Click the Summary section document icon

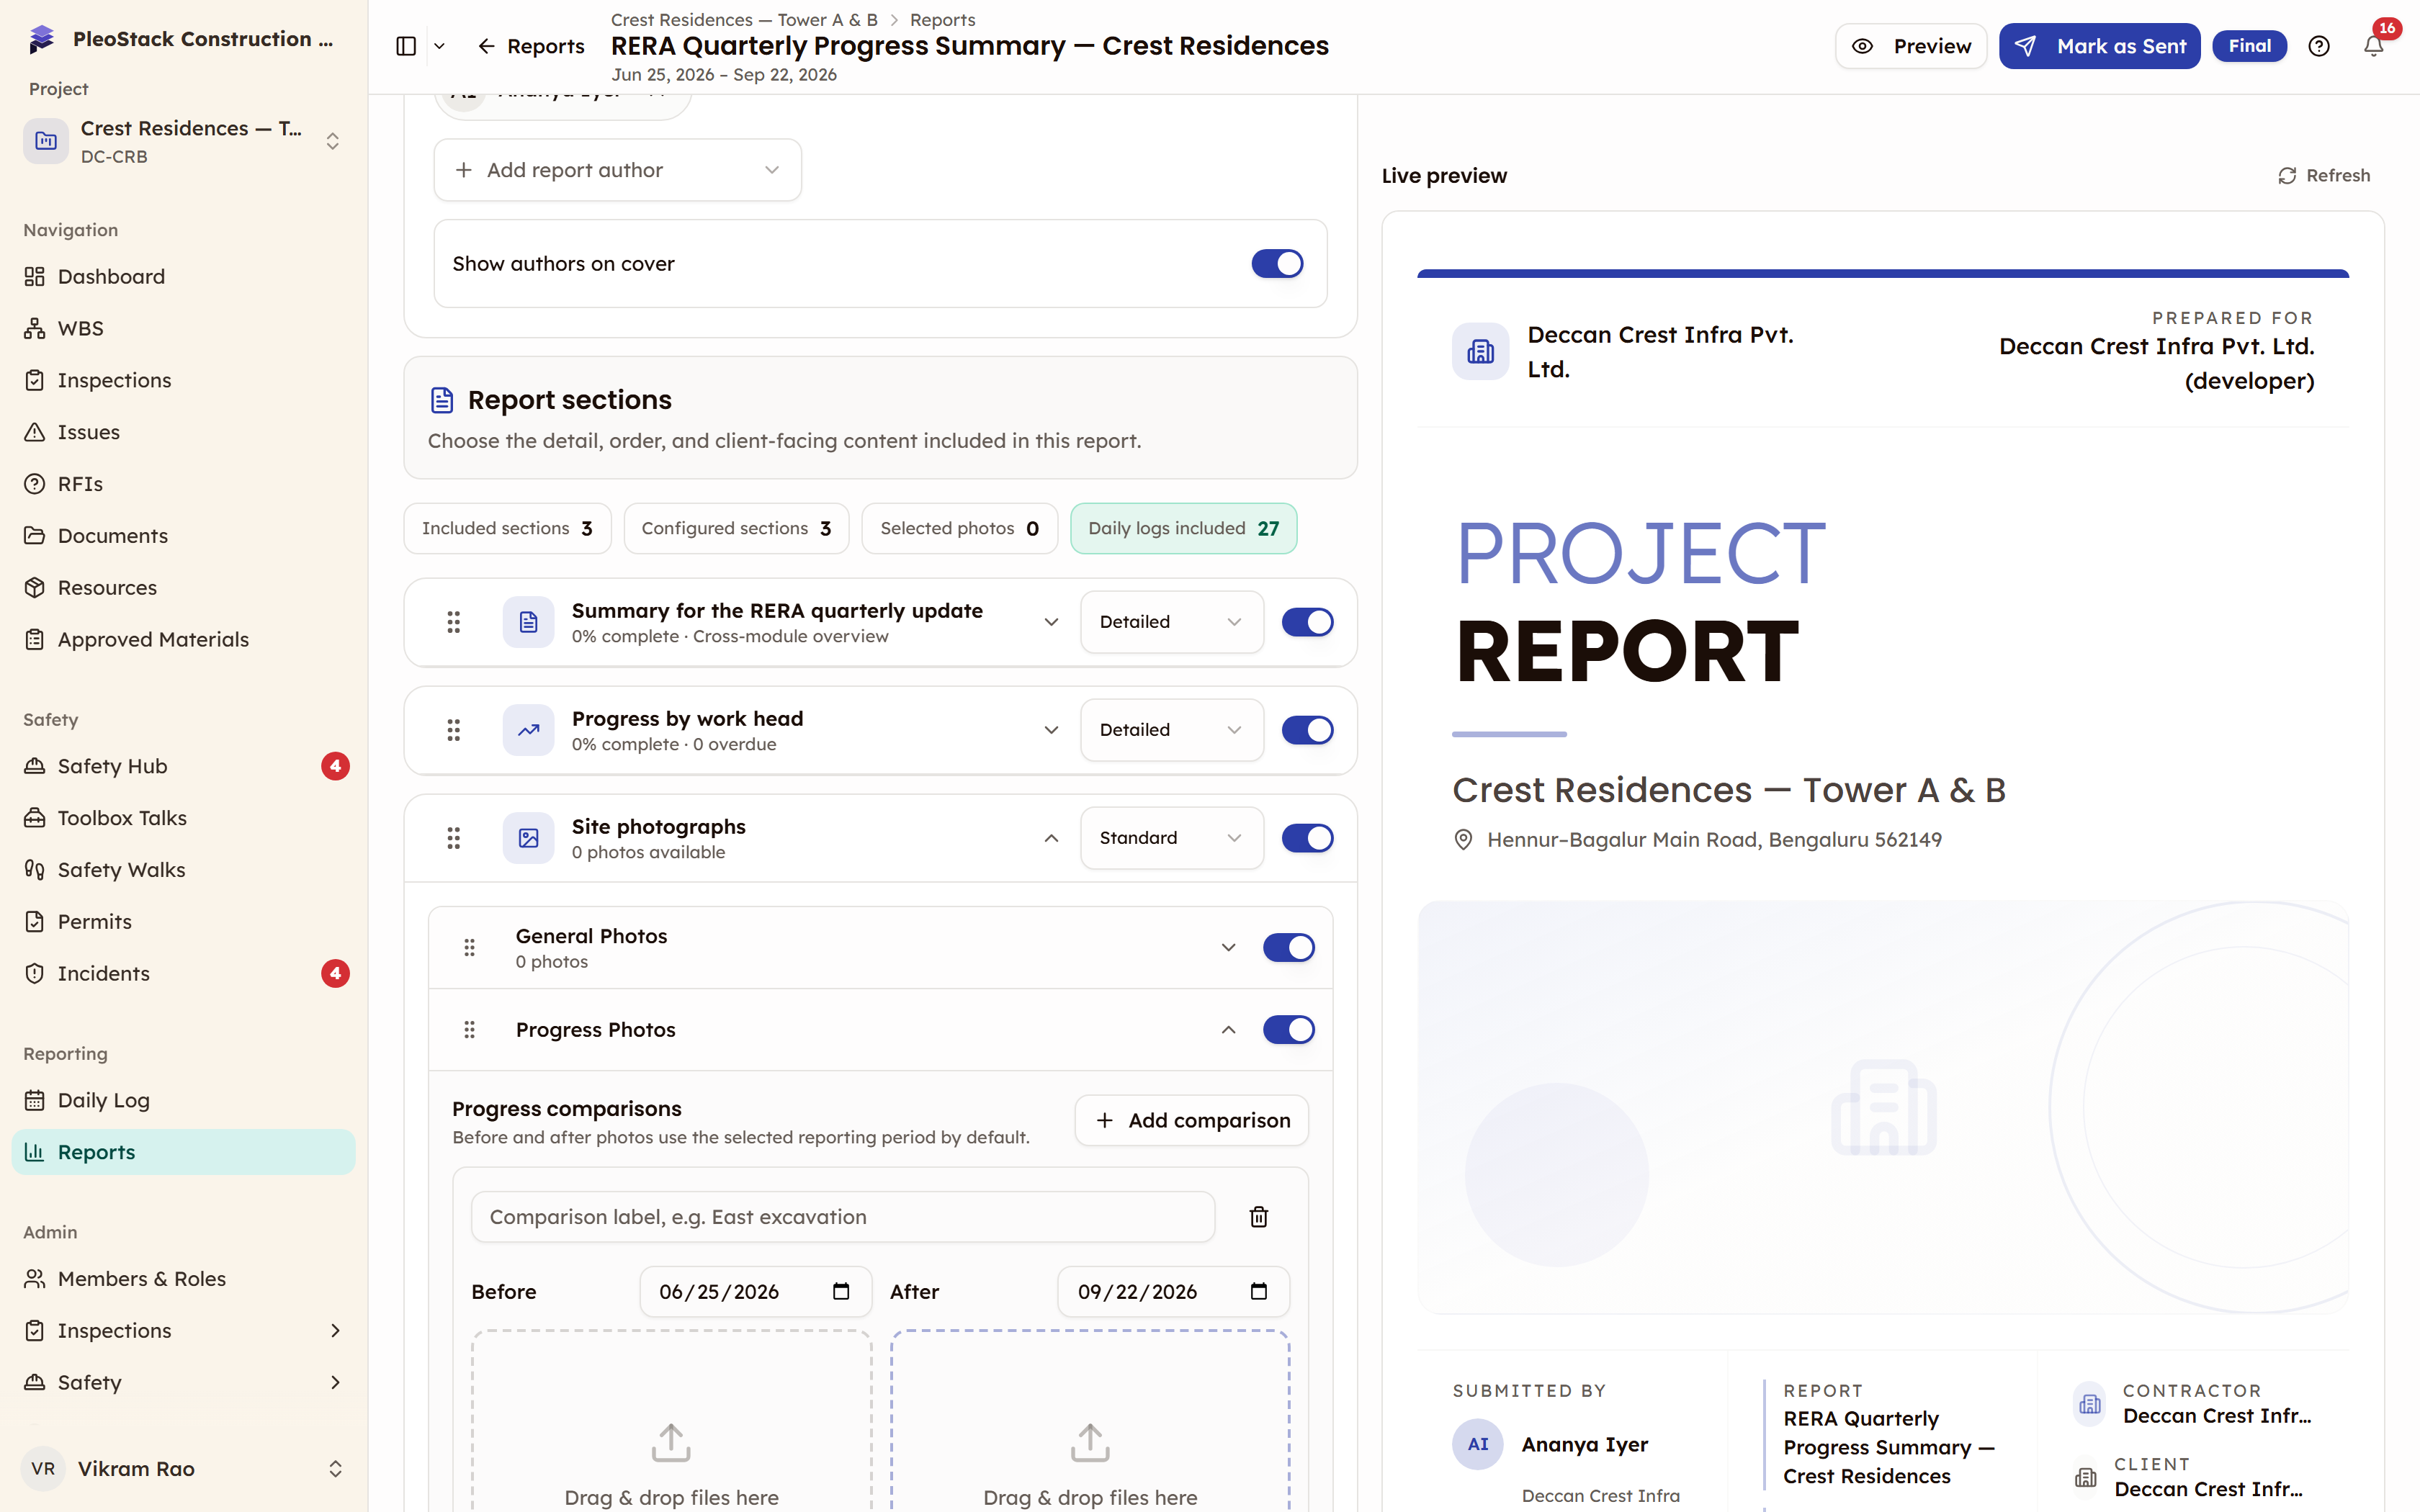(528, 622)
